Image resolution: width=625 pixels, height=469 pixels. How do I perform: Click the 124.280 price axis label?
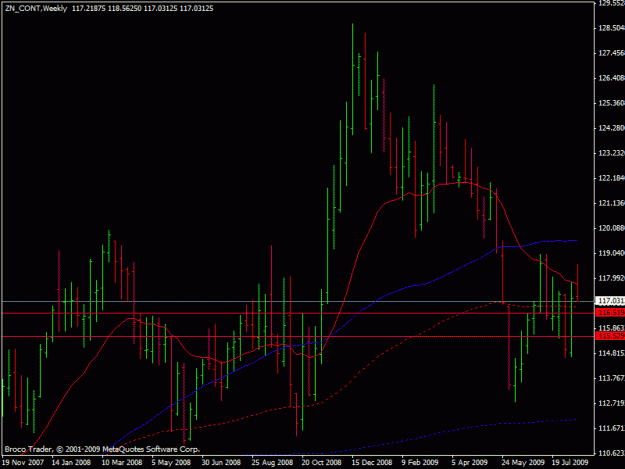click(x=611, y=128)
